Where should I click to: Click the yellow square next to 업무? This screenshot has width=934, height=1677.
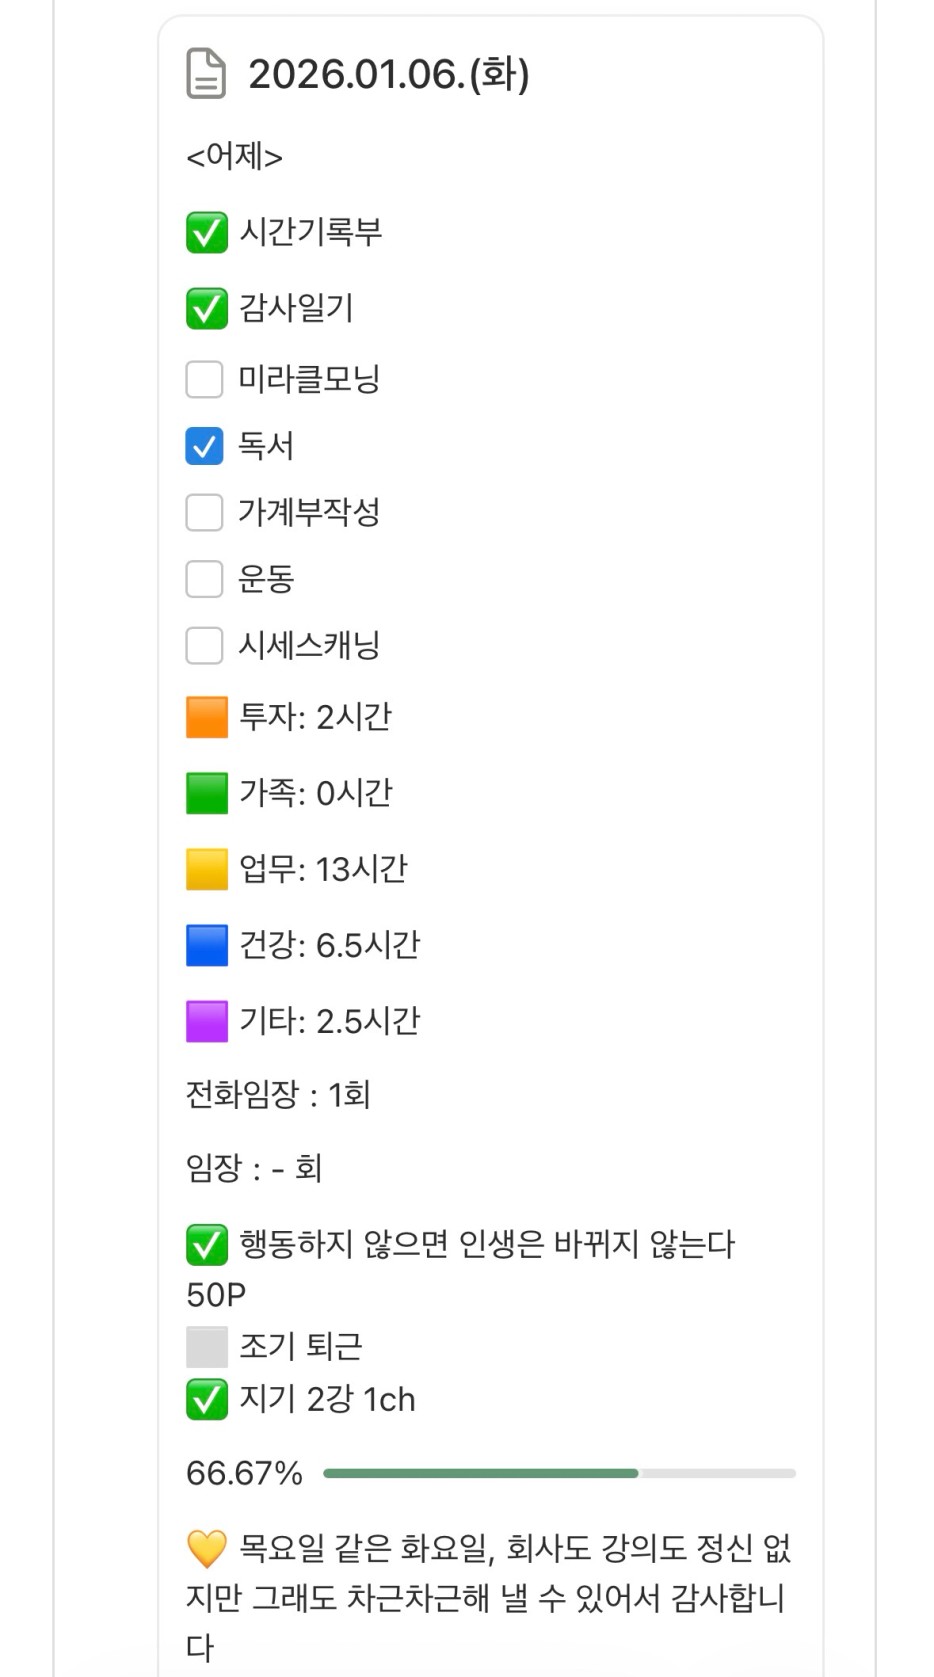(x=207, y=869)
